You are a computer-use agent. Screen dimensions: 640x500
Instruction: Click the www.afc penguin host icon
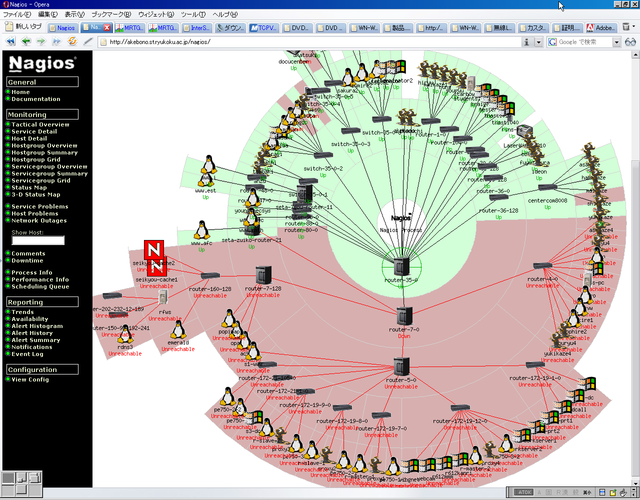[201, 231]
